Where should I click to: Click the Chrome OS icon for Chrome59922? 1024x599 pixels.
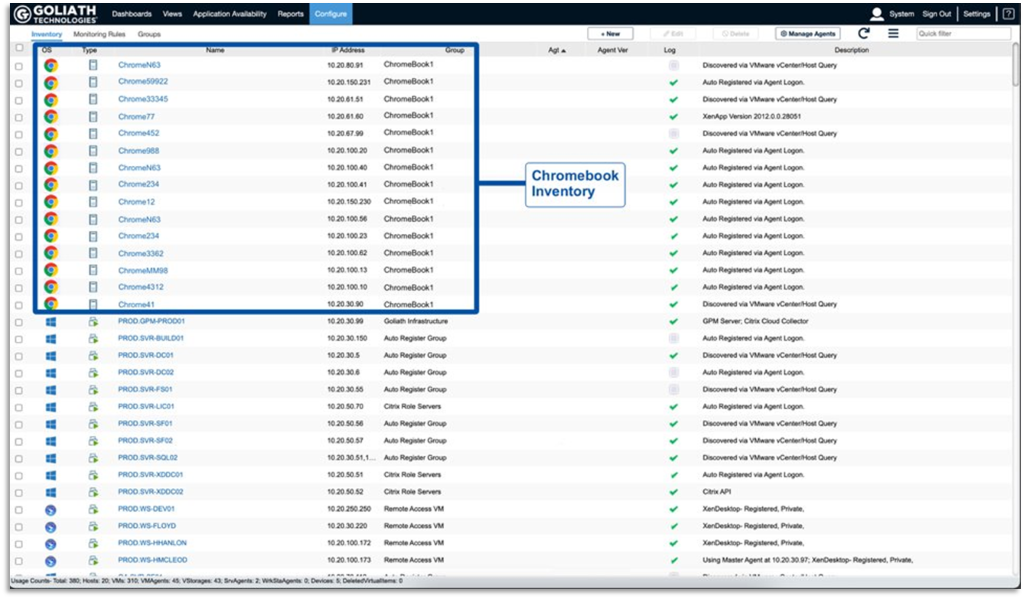(51, 82)
